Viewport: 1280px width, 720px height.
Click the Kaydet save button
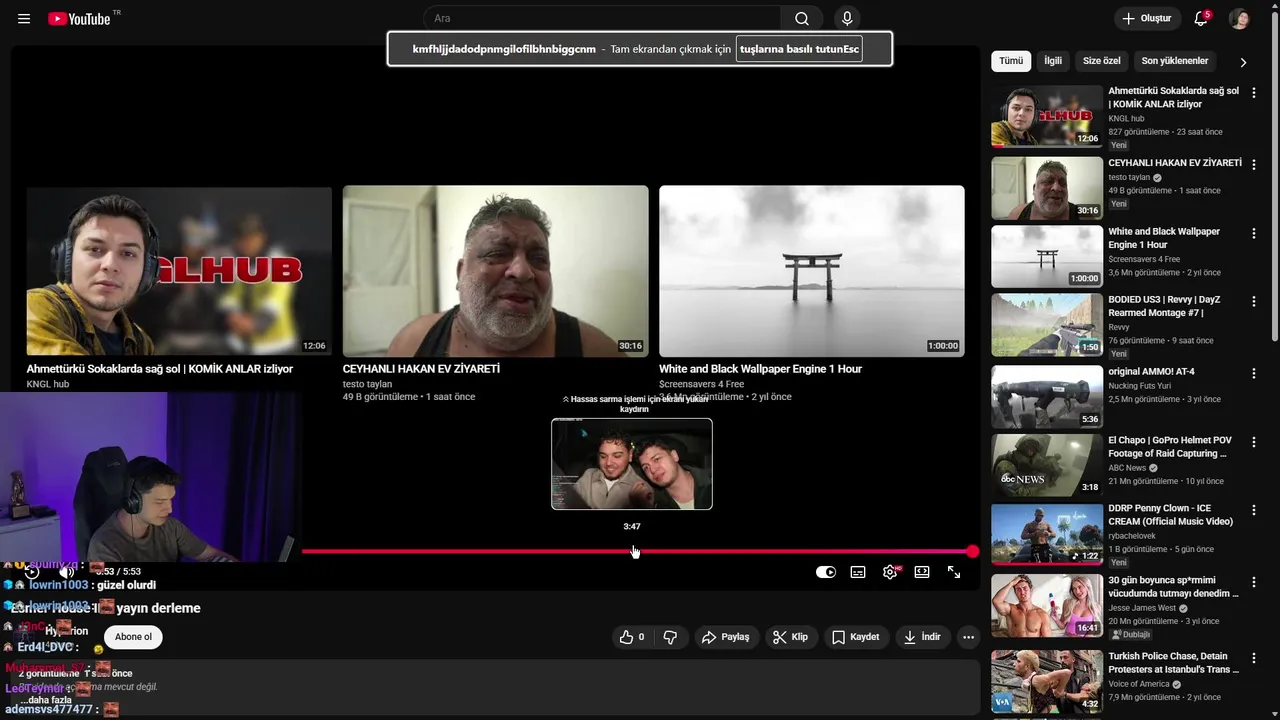click(856, 637)
